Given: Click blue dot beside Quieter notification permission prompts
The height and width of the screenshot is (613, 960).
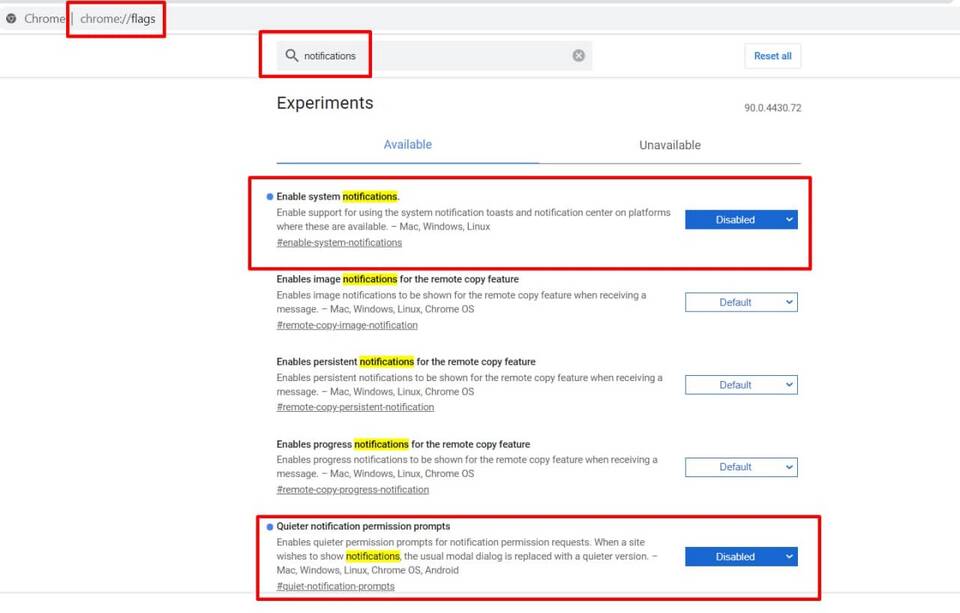Looking at the screenshot, I should (x=270, y=527).
